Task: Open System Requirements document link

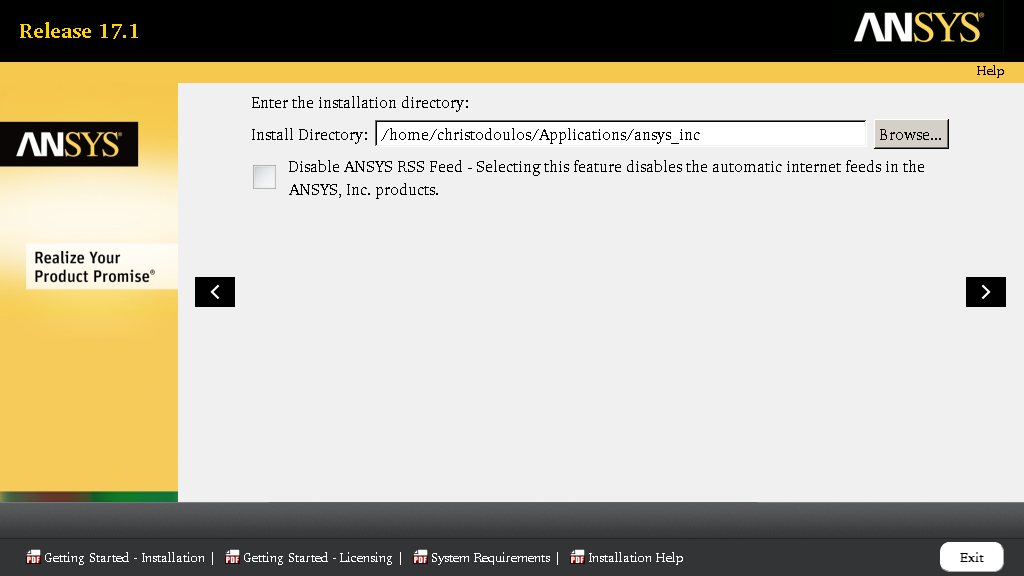Action: coord(490,558)
